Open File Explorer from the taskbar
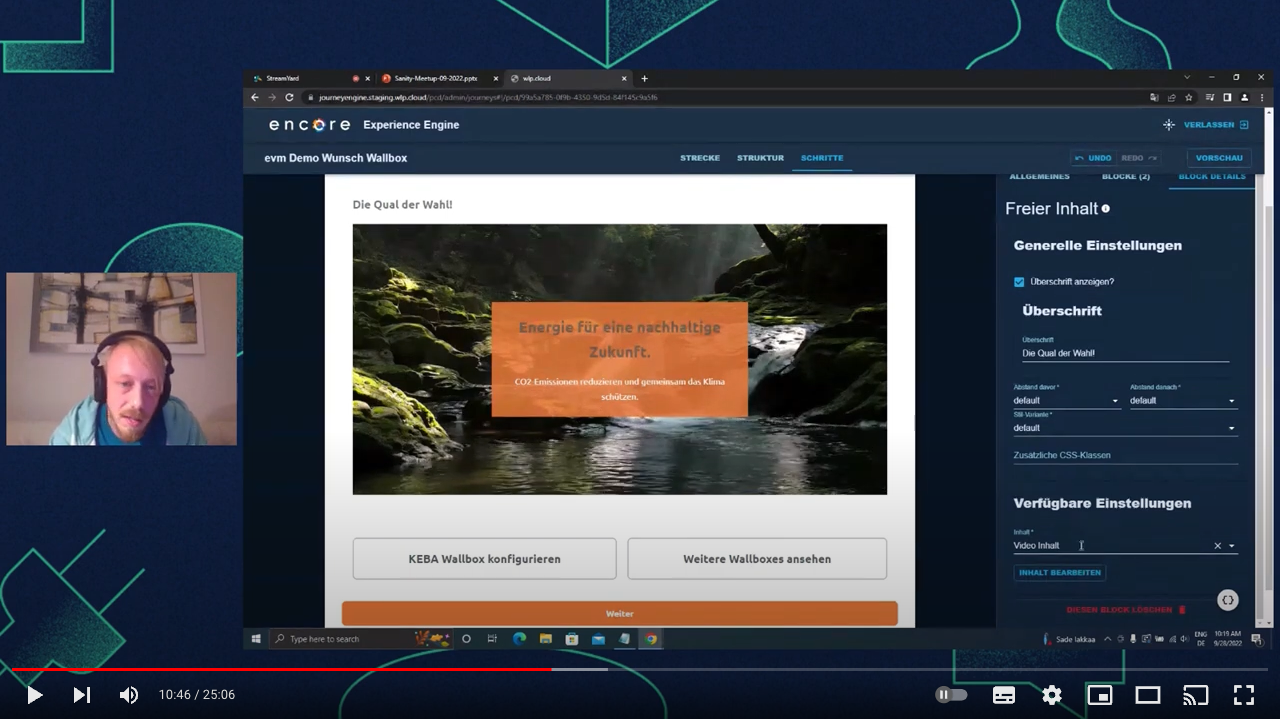Image resolution: width=1280 pixels, height=719 pixels. 545,639
